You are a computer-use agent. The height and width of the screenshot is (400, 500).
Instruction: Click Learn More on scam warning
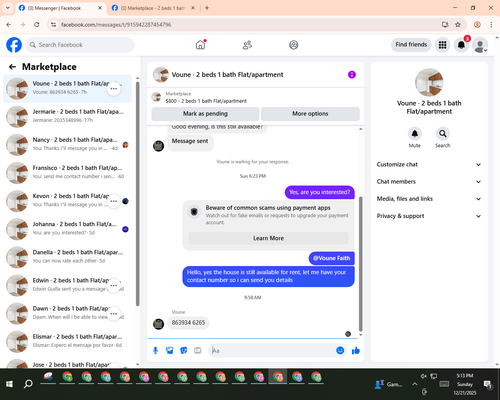click(268, 238)
